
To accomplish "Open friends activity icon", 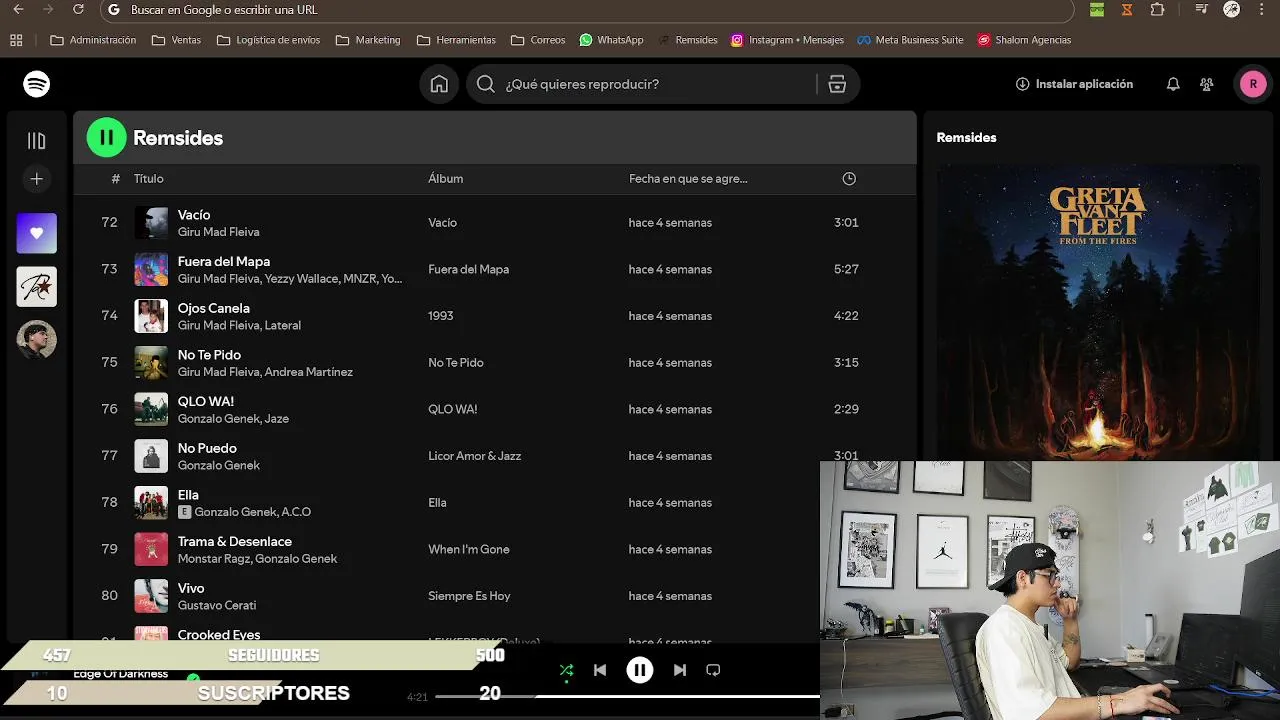I will pyautogui.click(x=1207, y=84).
